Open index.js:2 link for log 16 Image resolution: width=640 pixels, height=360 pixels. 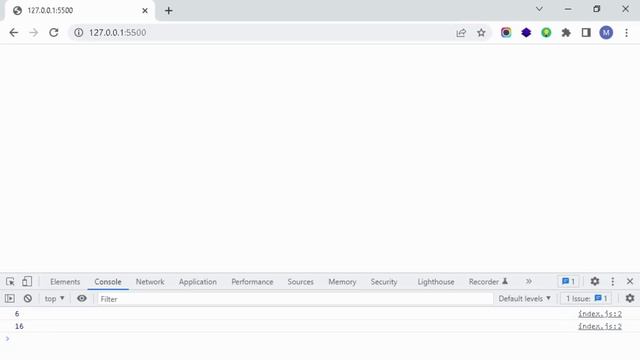tap(600, 327)
